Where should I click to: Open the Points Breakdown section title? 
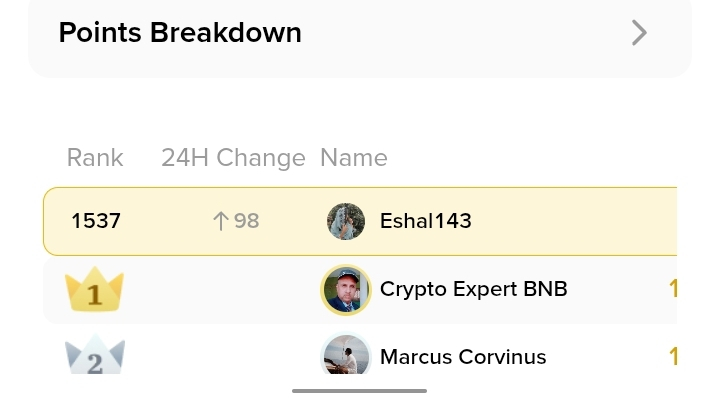point(180,33)
